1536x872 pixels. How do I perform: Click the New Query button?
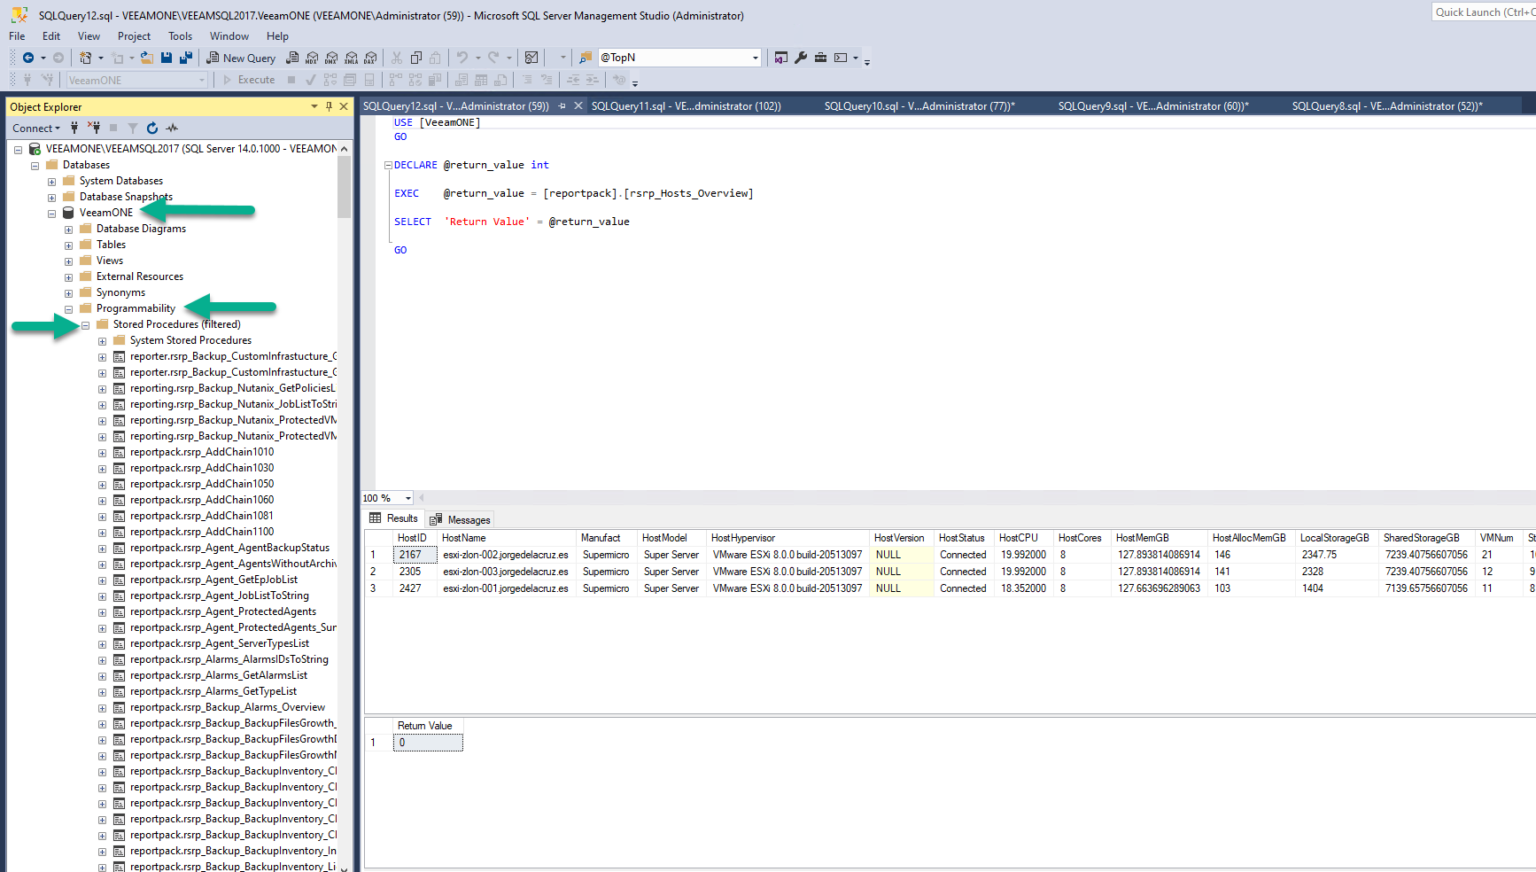240,58
